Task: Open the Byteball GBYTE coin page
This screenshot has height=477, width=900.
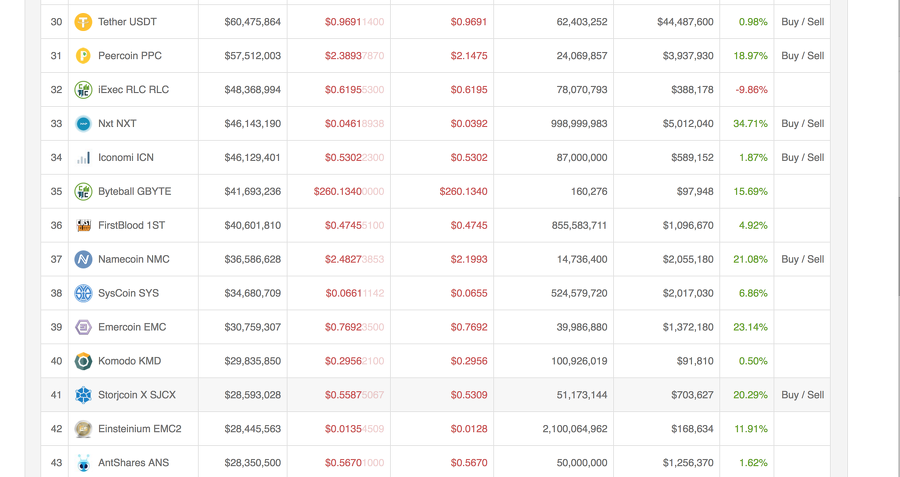Action: [134, 192]
